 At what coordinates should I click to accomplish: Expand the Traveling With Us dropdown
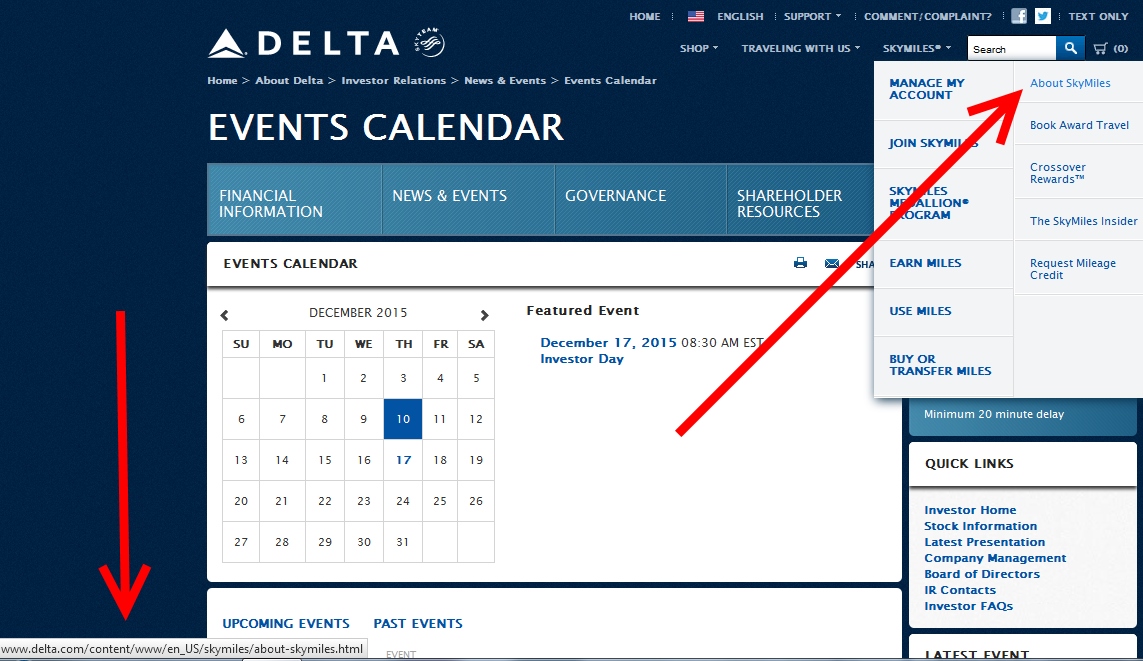800,48
